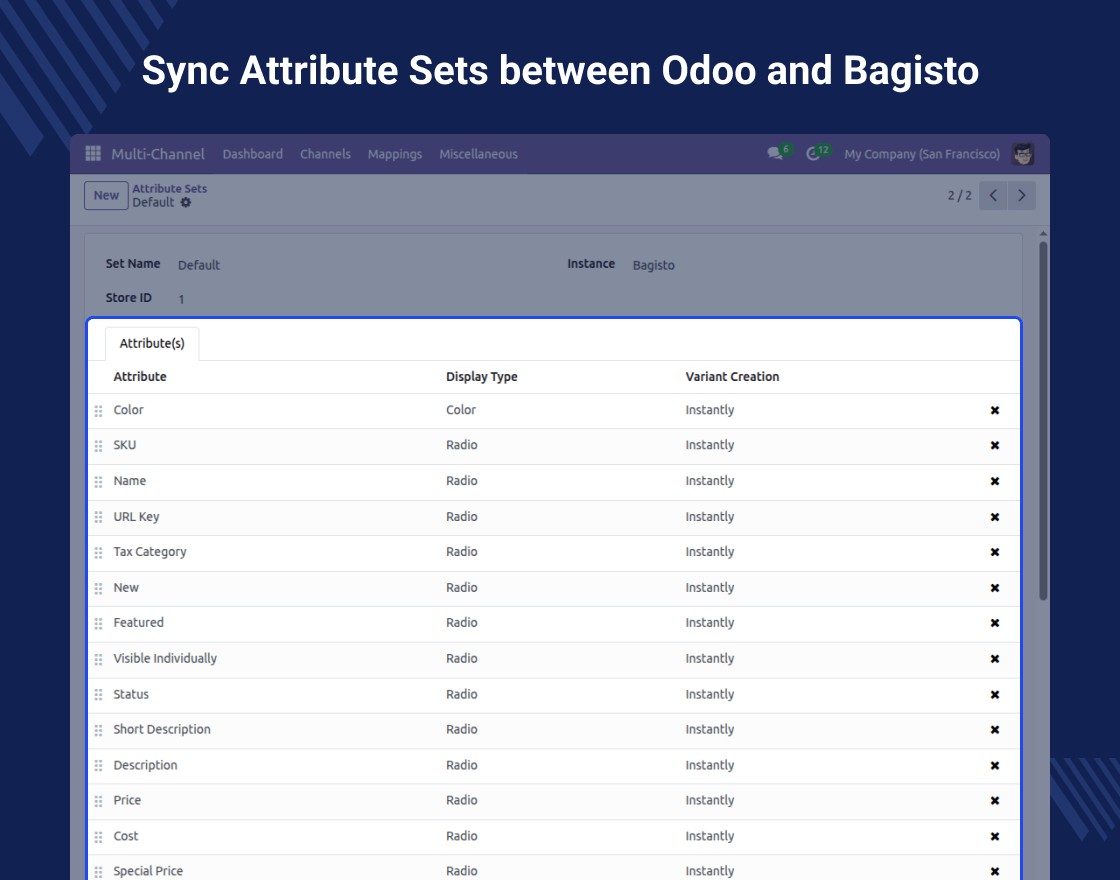1120x880 pixels.
Task: Delete the Price attribute row
Action: tap(994, 800)
